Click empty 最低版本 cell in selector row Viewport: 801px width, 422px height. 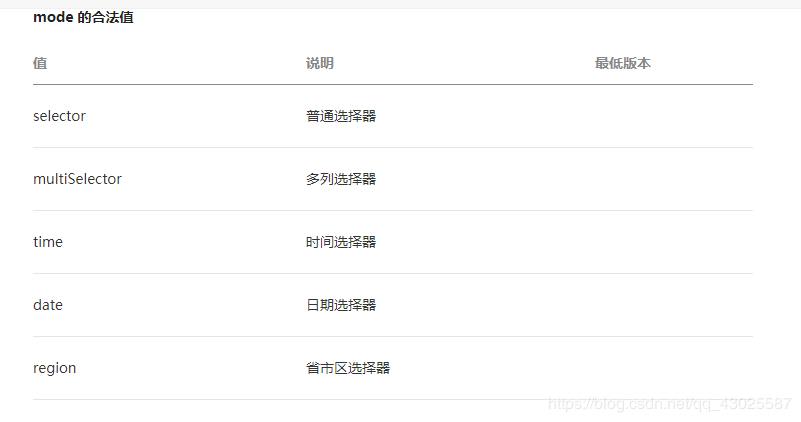(x=672, y=116)
